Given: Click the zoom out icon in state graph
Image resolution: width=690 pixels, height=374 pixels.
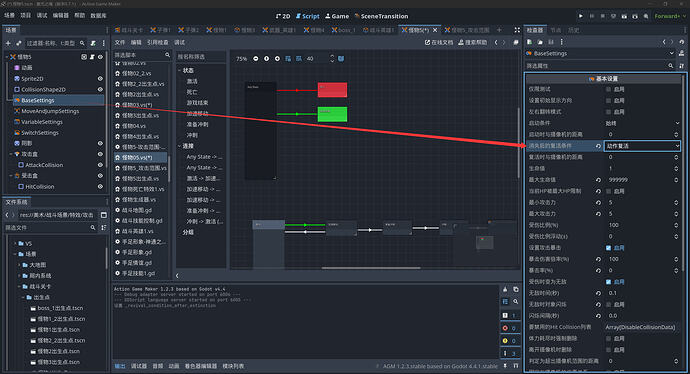Looking at the screenshot, I should coord(256,59).
